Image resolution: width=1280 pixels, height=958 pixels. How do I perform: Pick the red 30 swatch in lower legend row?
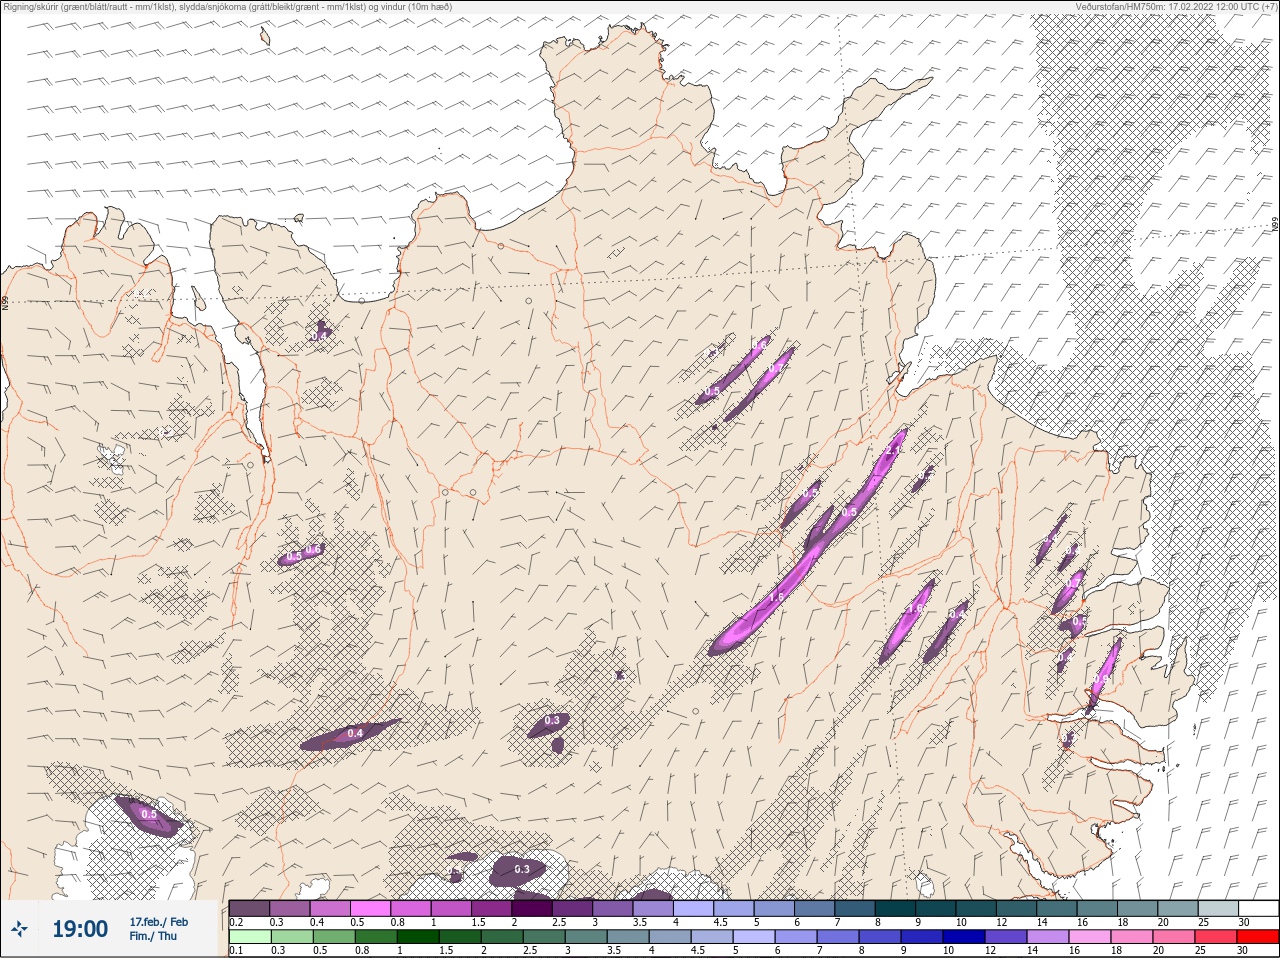[1257, 937]
